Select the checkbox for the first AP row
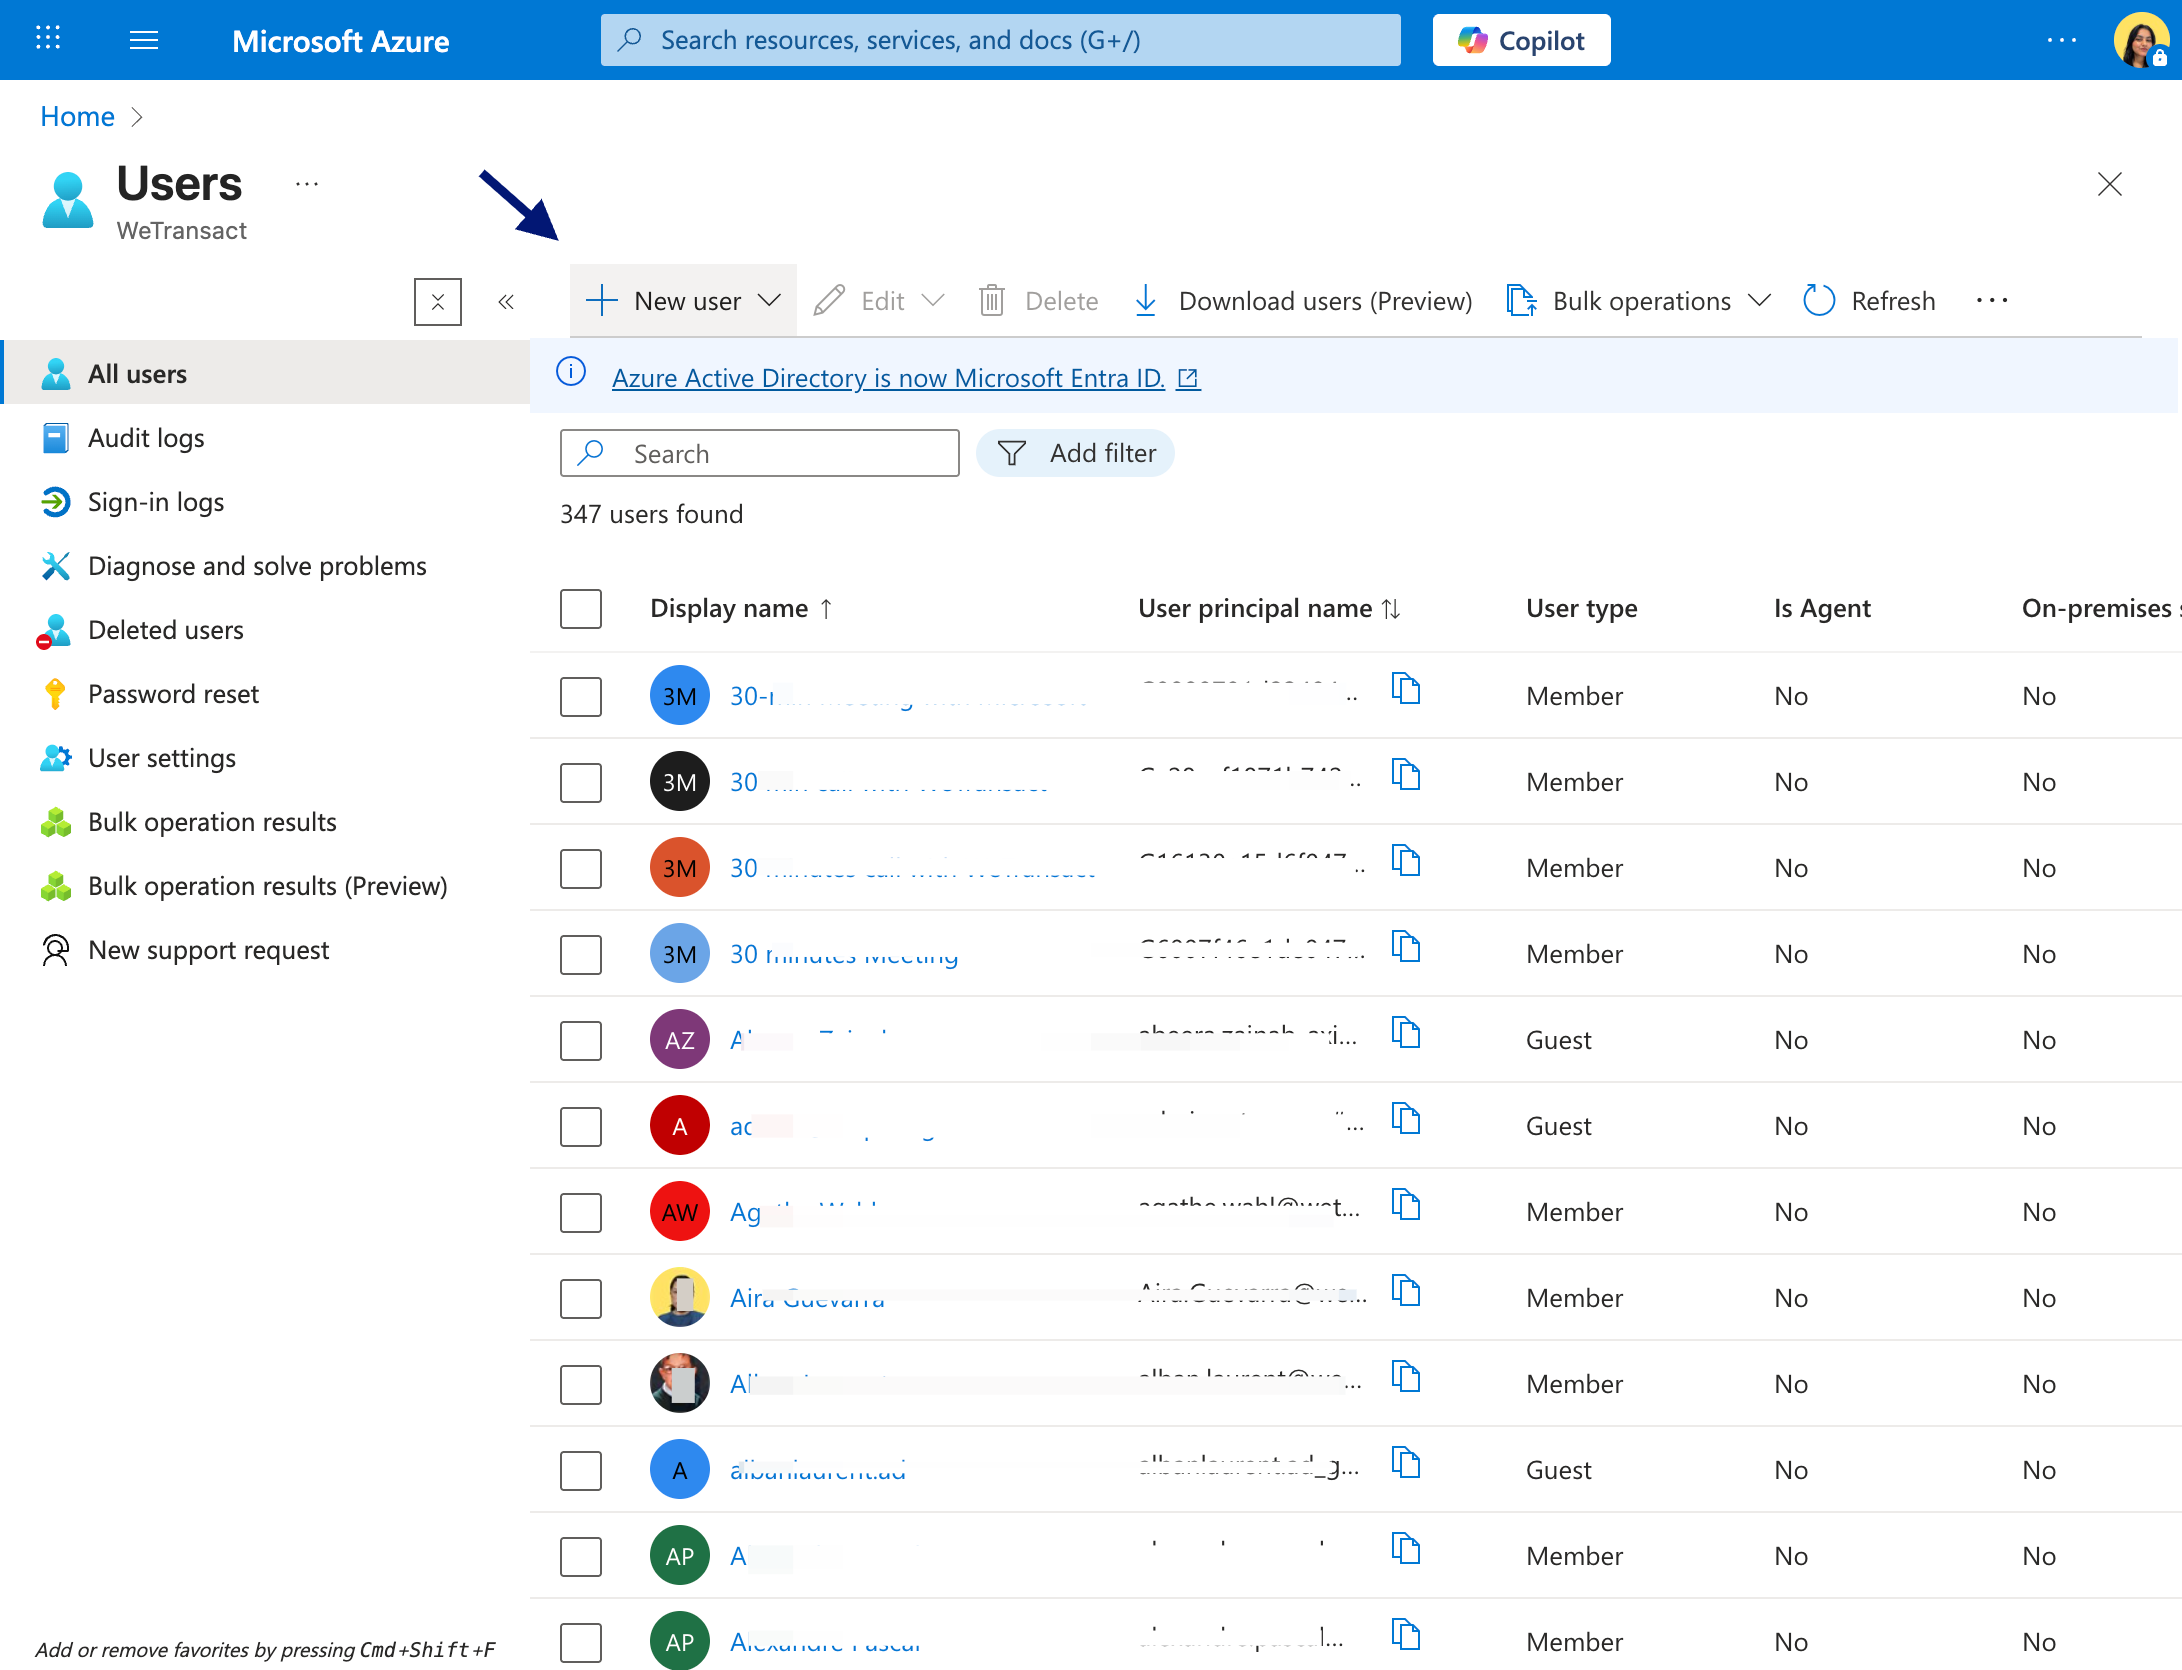This screenshot has width=2182, height=1670. coord(581,1556)
